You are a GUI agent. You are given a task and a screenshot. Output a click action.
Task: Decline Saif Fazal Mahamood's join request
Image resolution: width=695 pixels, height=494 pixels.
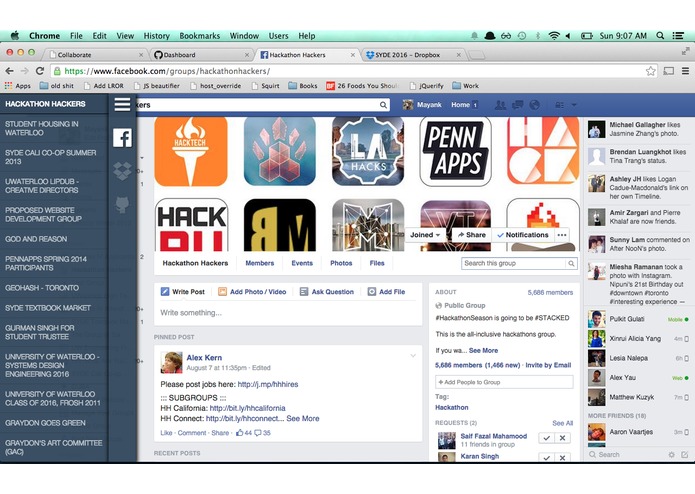point(562,438)
